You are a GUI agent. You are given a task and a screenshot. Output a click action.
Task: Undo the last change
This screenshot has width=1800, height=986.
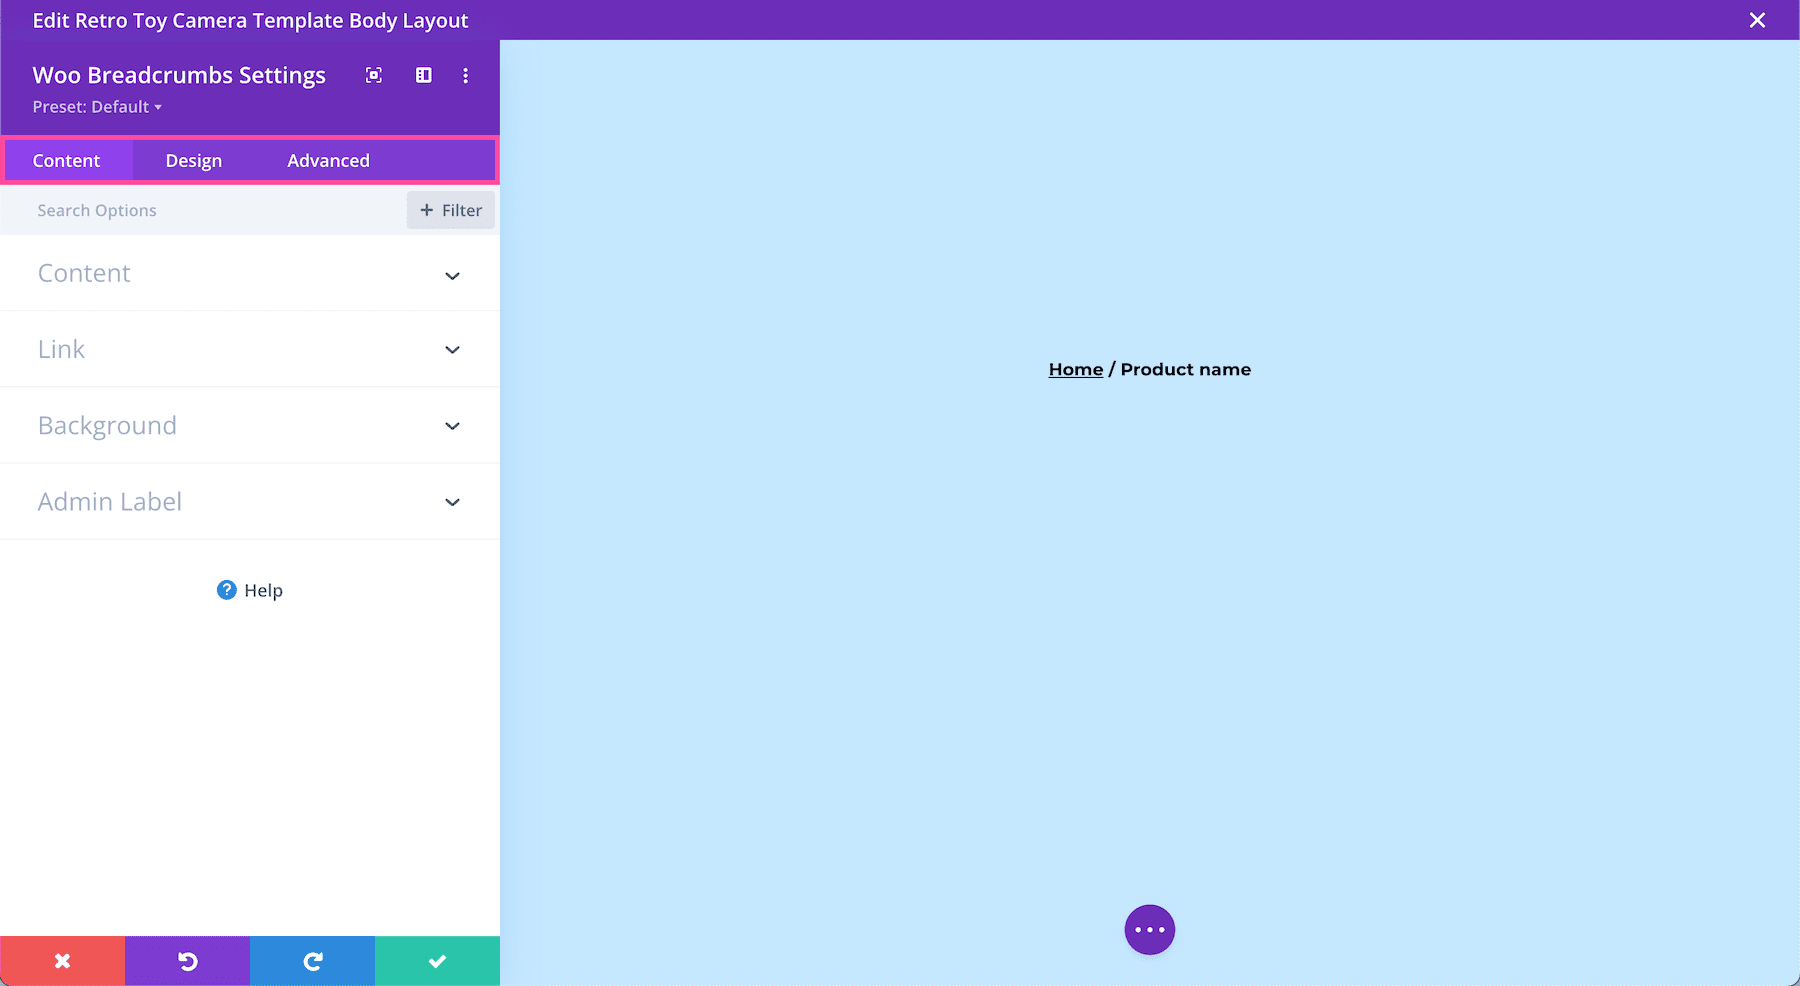point(187,960)
